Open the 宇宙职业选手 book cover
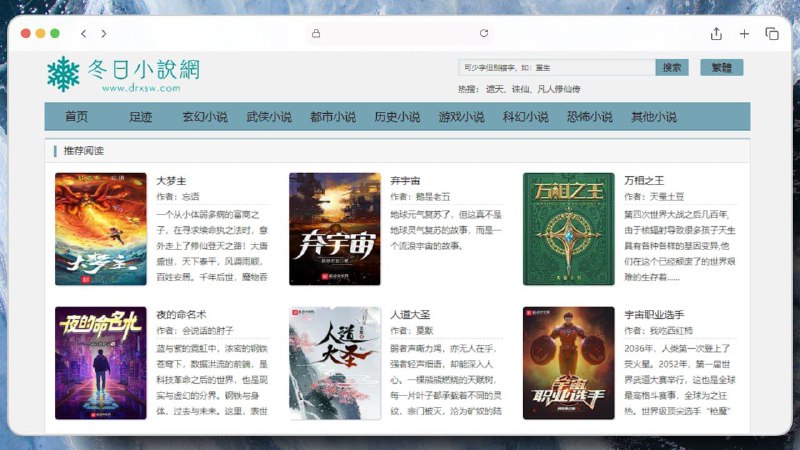The width and height of the screenshot is (800, 450). [568, 363]
